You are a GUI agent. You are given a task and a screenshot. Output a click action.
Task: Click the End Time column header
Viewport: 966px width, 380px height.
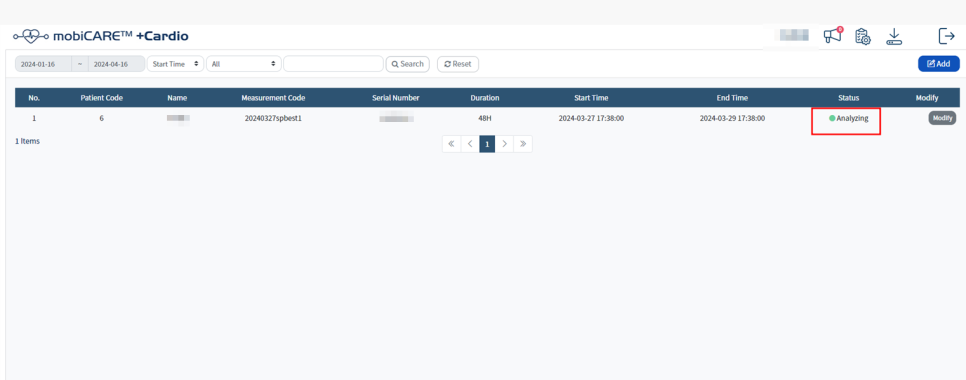coord(732,98)
